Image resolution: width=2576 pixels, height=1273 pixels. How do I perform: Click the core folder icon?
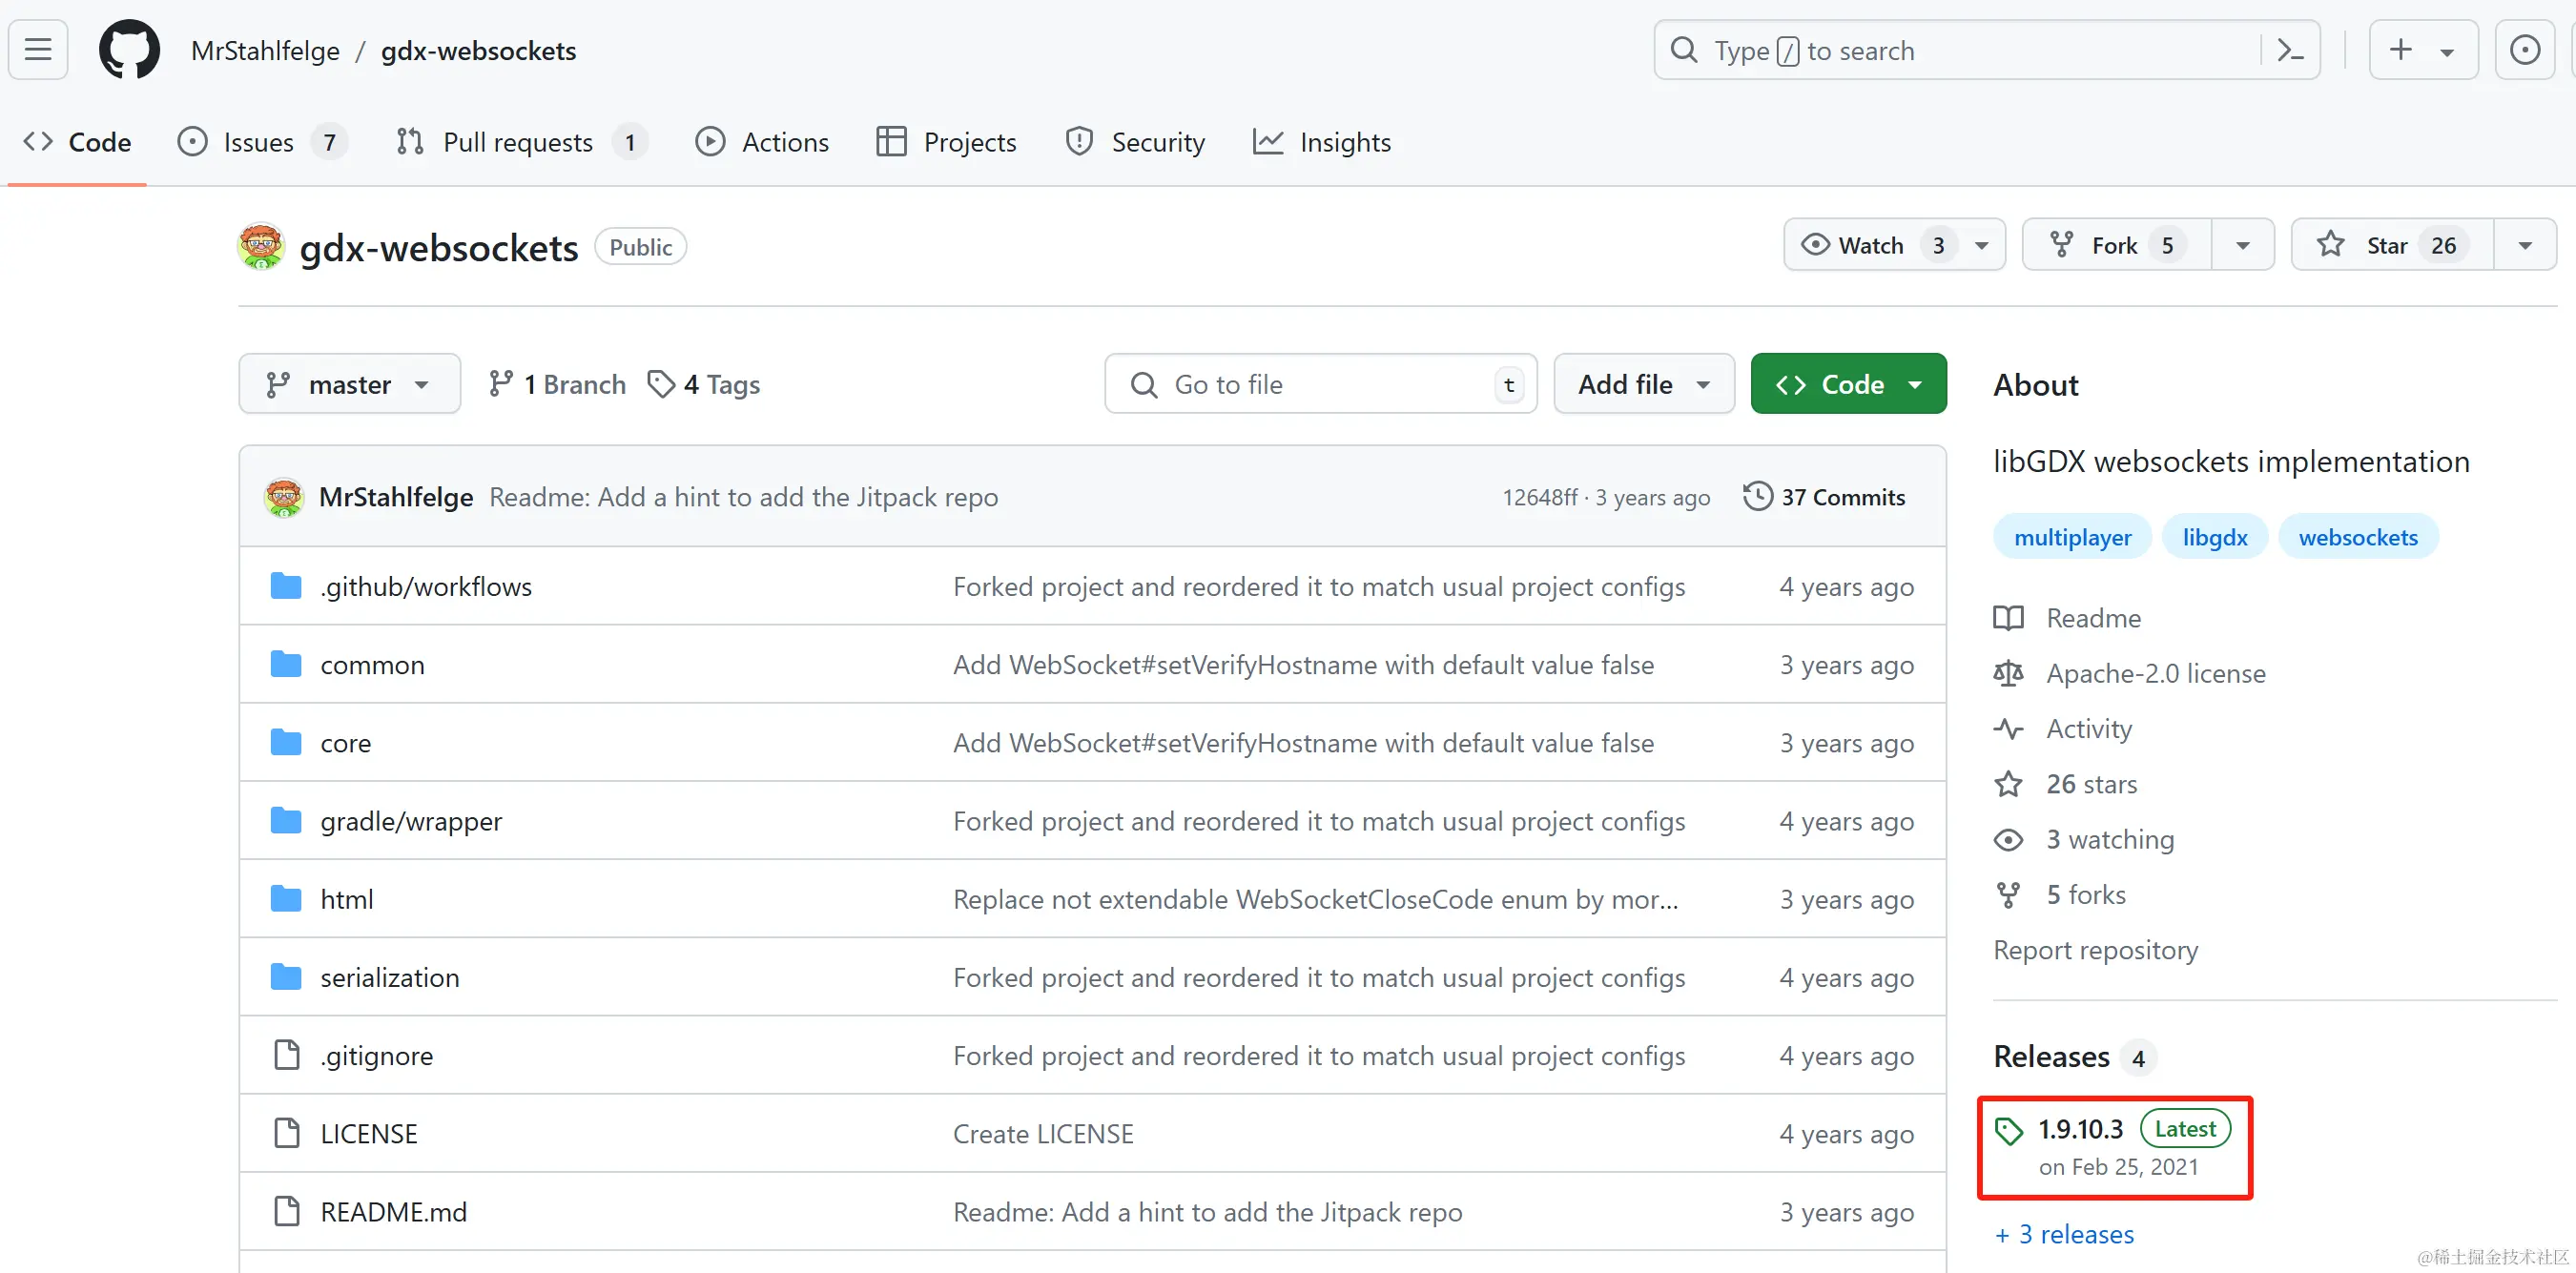click(286, 742)
